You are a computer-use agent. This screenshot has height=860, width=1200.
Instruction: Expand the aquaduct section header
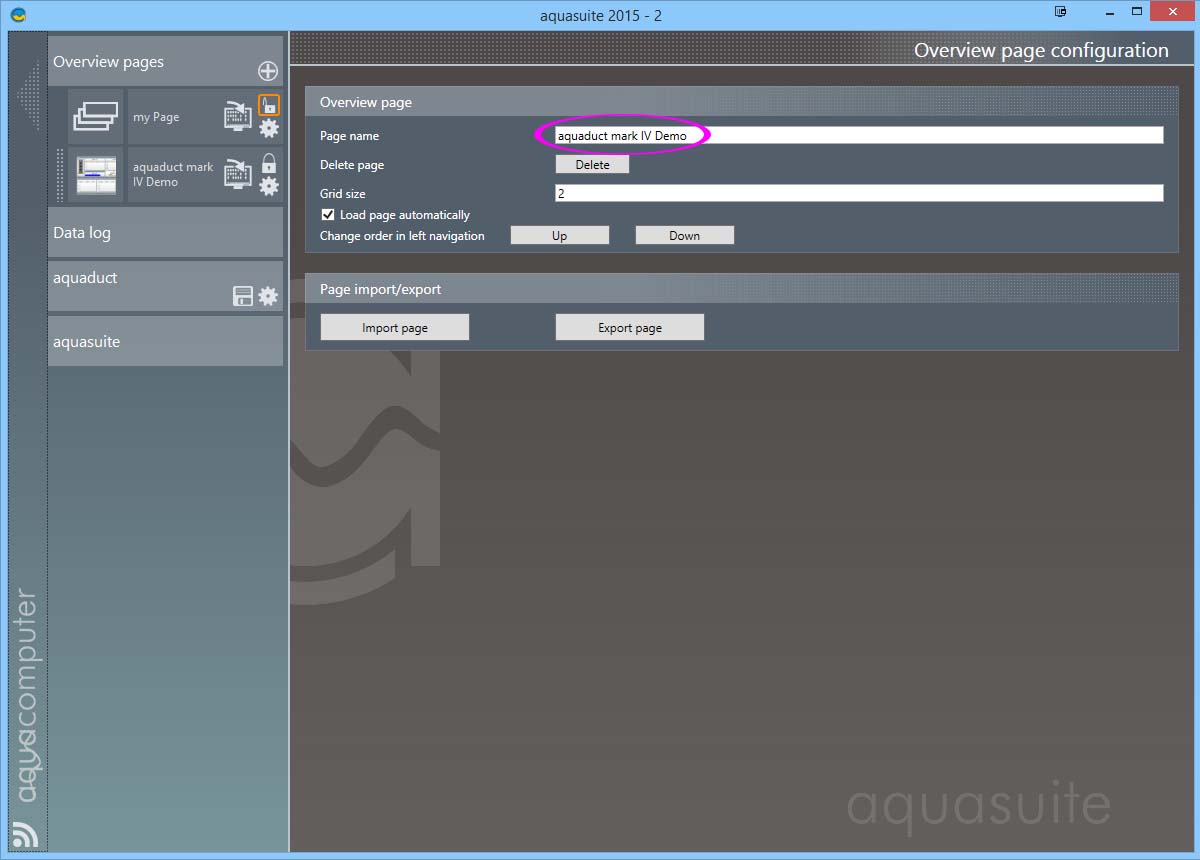pyautogui.click(x=166, y=287)
